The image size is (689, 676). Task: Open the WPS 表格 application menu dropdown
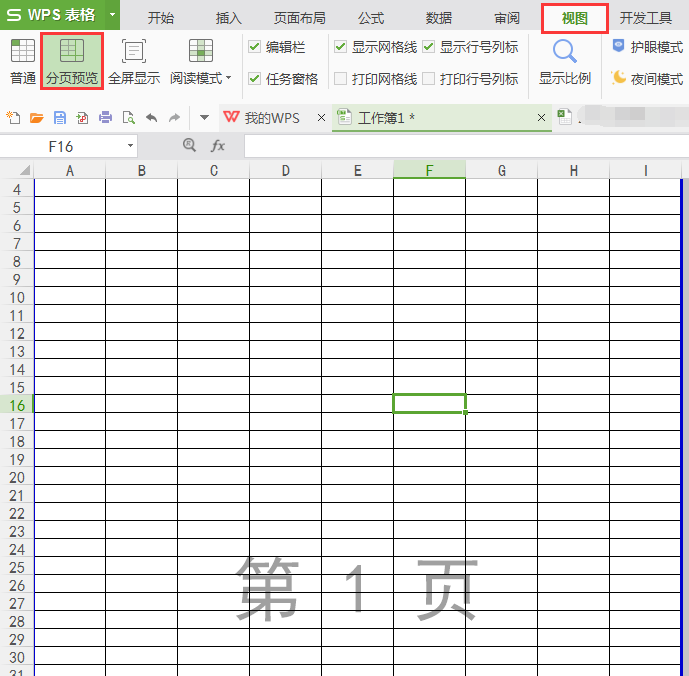pyautogui.click(x=113, y=15)
